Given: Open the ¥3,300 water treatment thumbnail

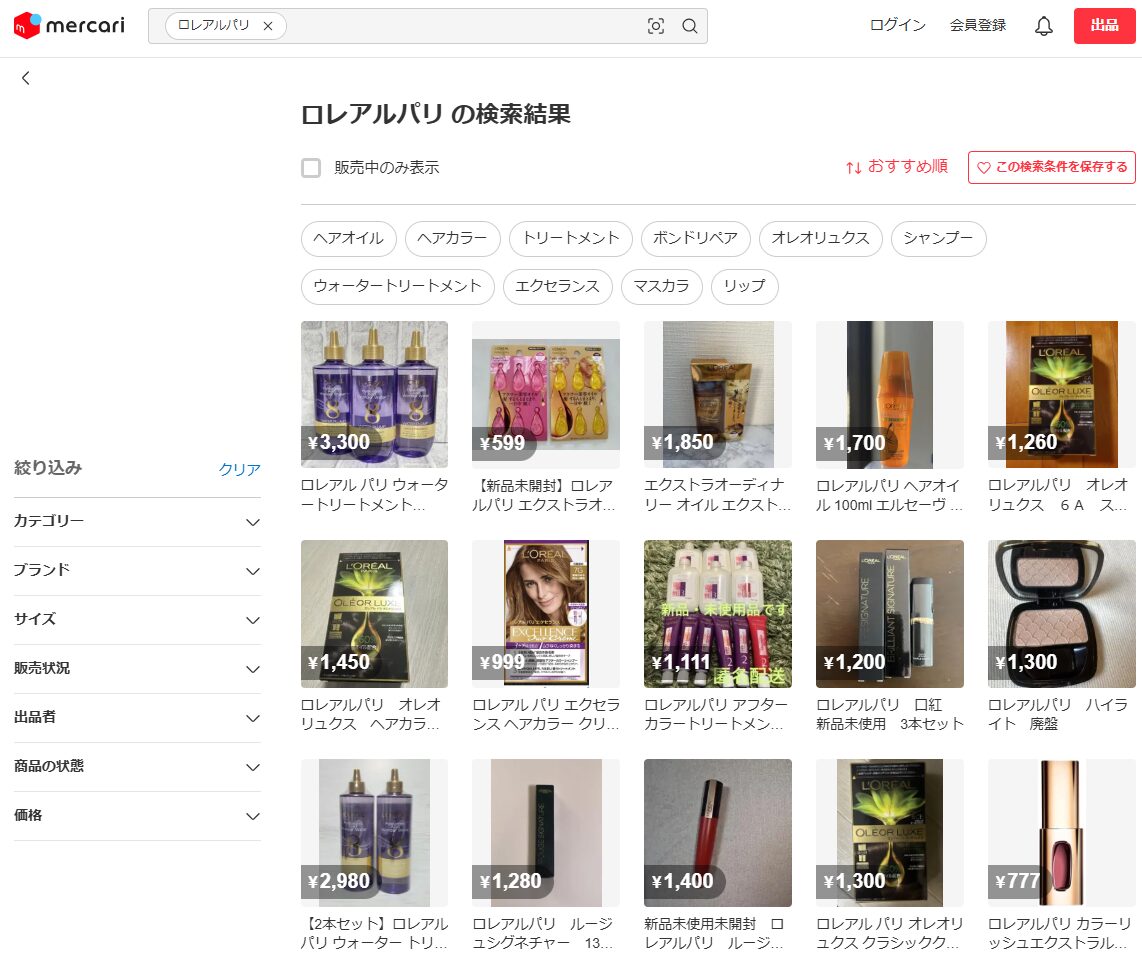Looking at the screenshot, I should (x=374, y=394).
